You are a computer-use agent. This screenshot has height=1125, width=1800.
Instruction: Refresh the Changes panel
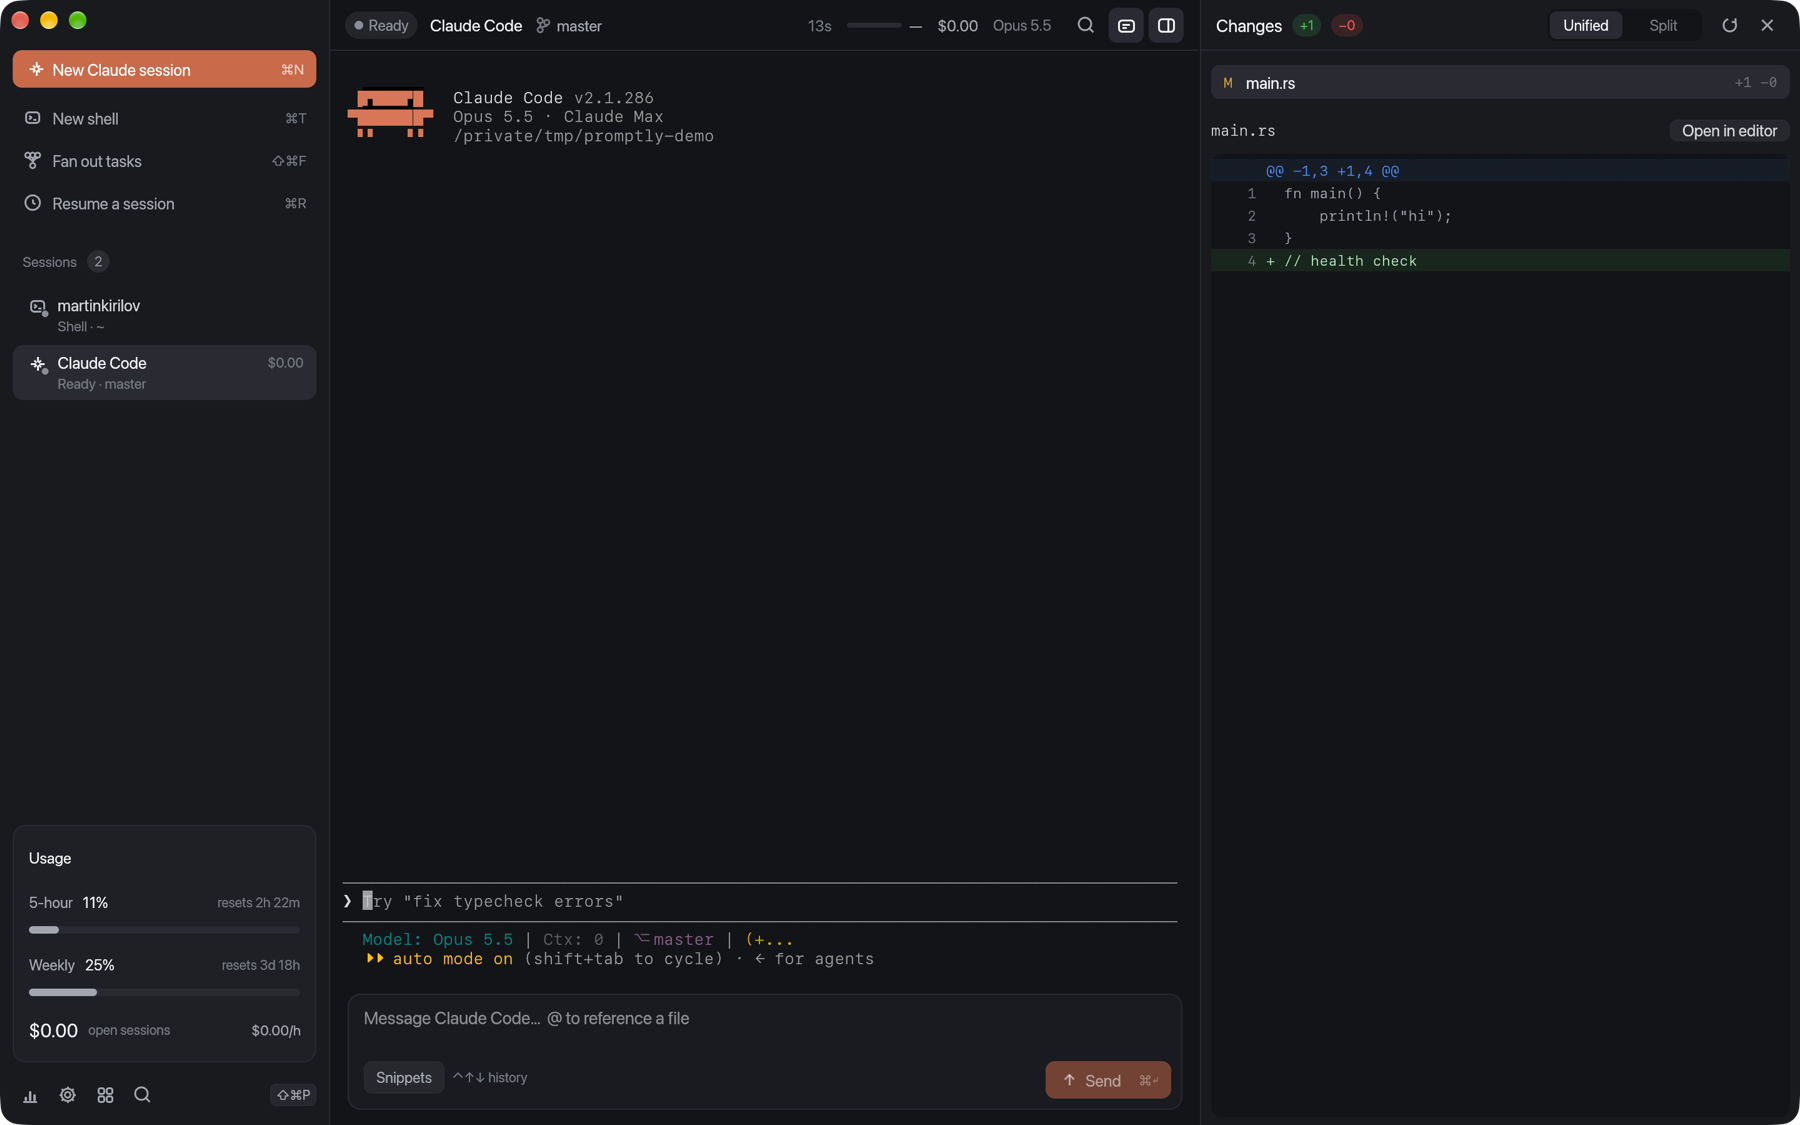(x=1729, y=25)
